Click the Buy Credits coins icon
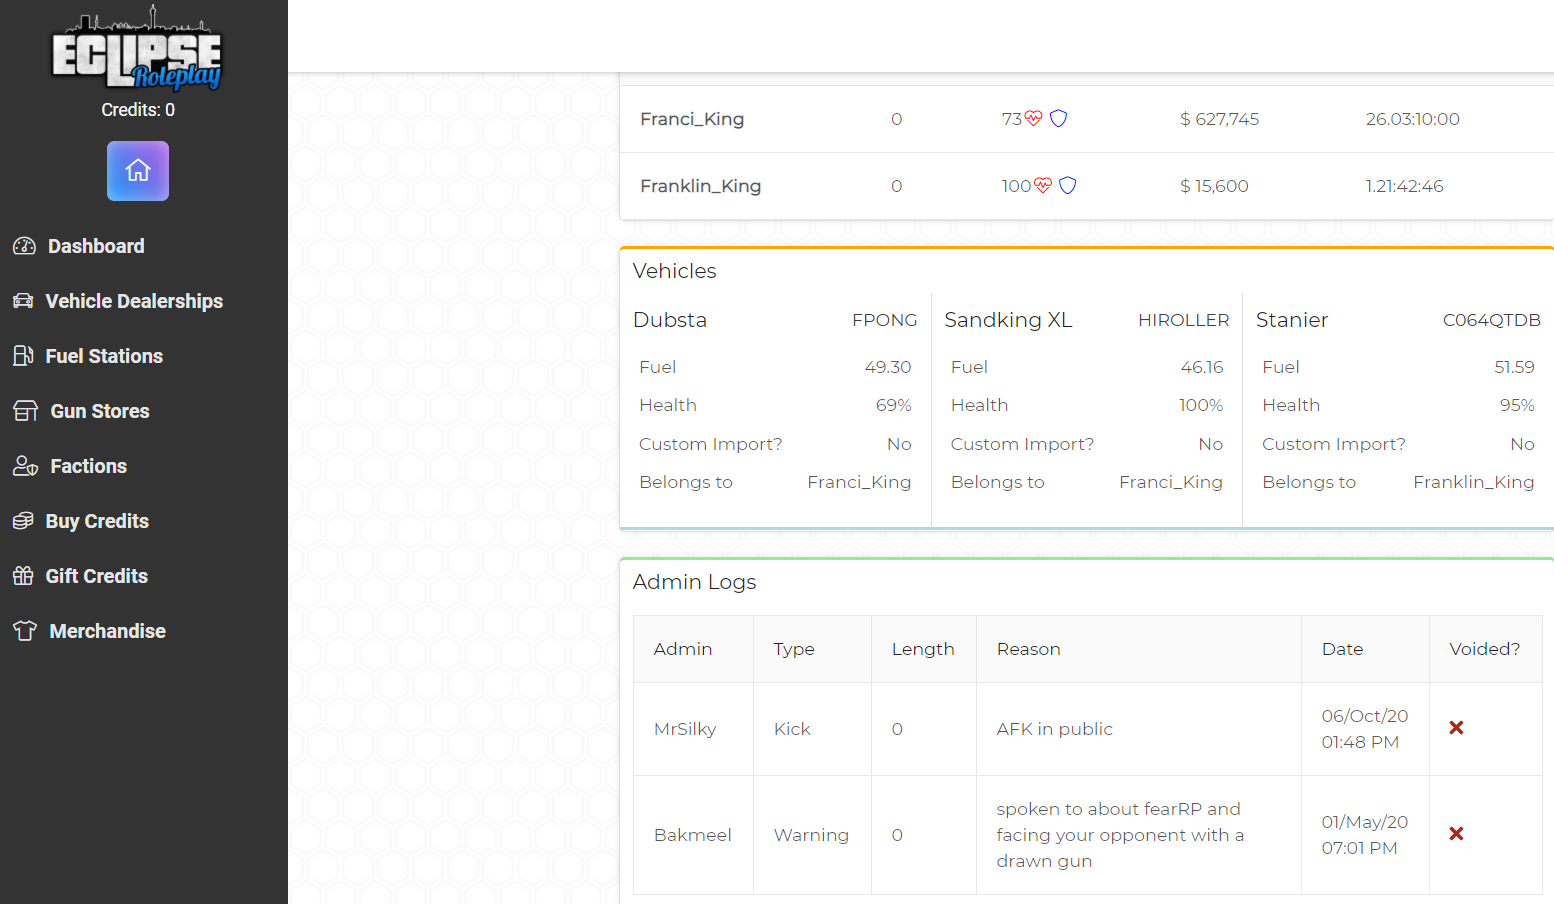 [x=23, y=521]
